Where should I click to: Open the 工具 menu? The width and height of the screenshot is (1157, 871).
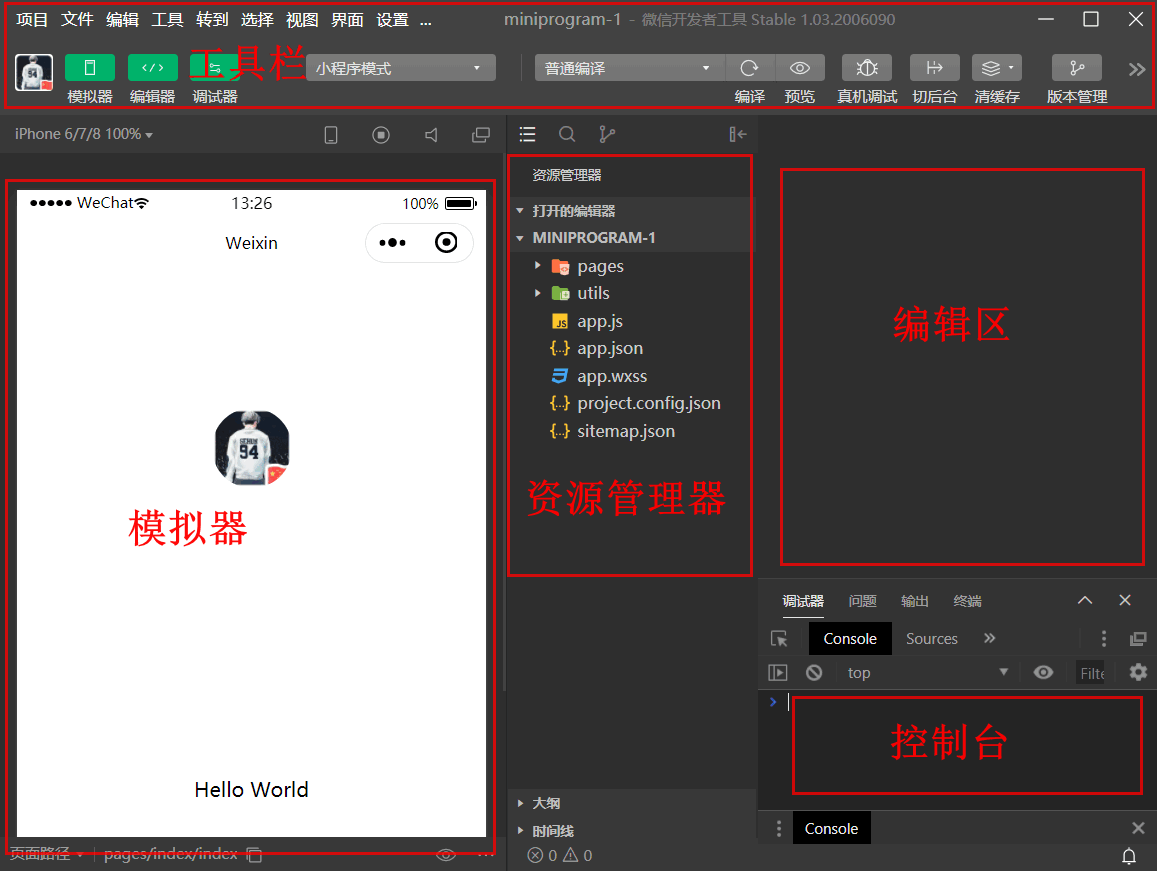167,20
